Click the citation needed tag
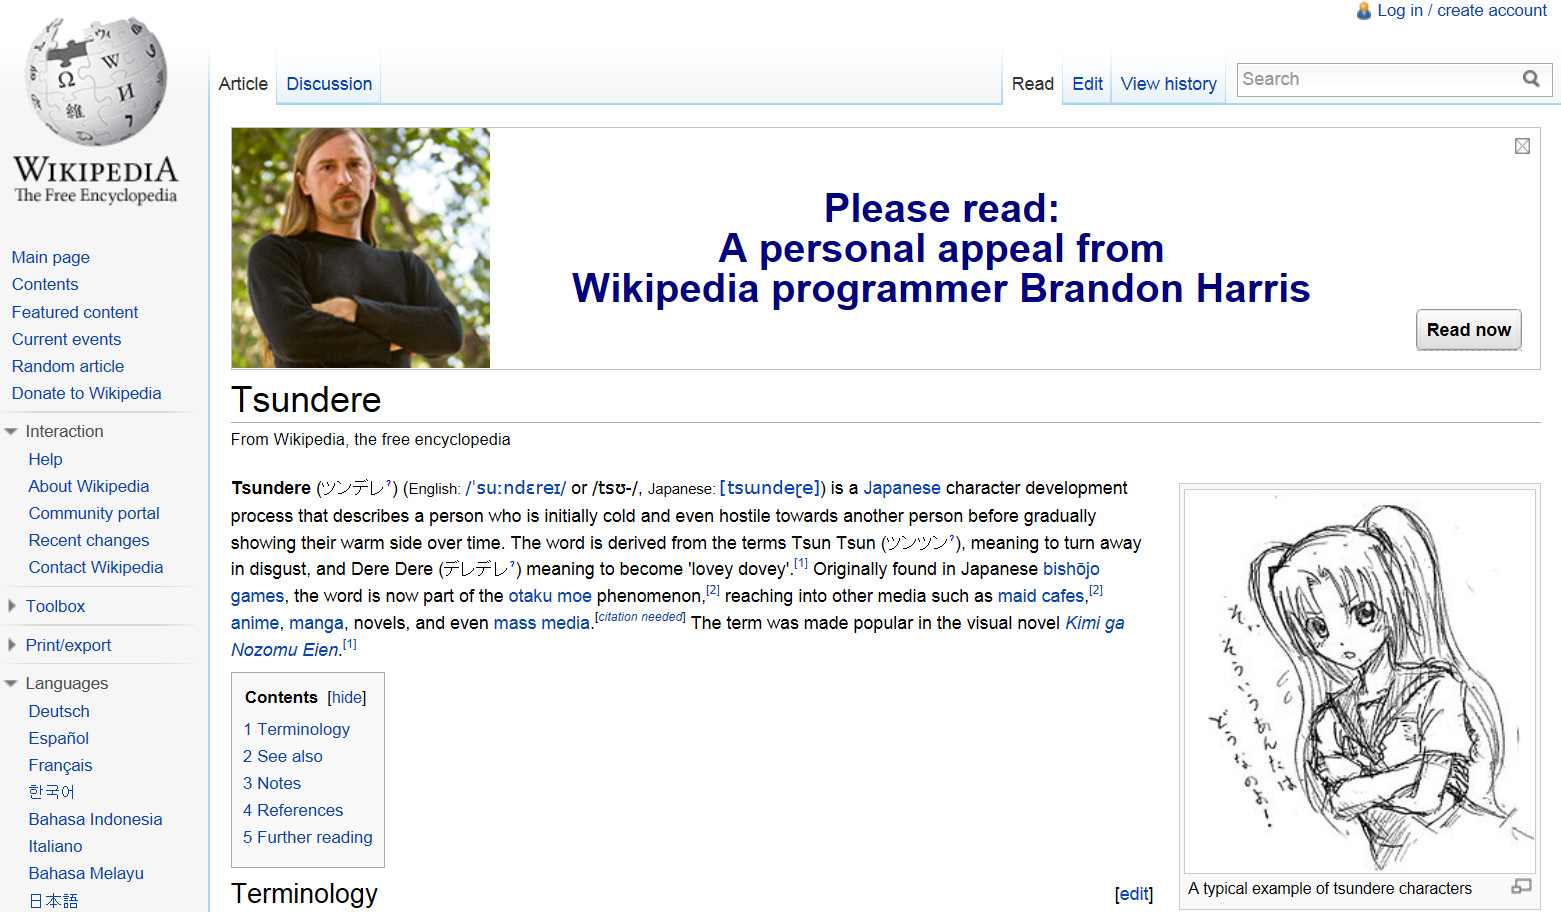 pyautogui.click(x=640, y=617)
